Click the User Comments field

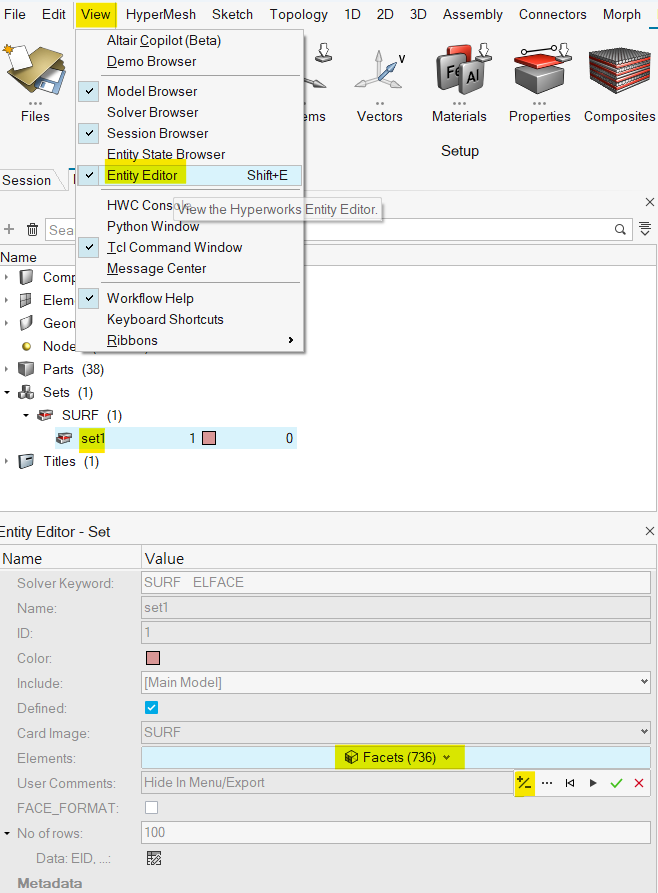[x=328, y=783]
